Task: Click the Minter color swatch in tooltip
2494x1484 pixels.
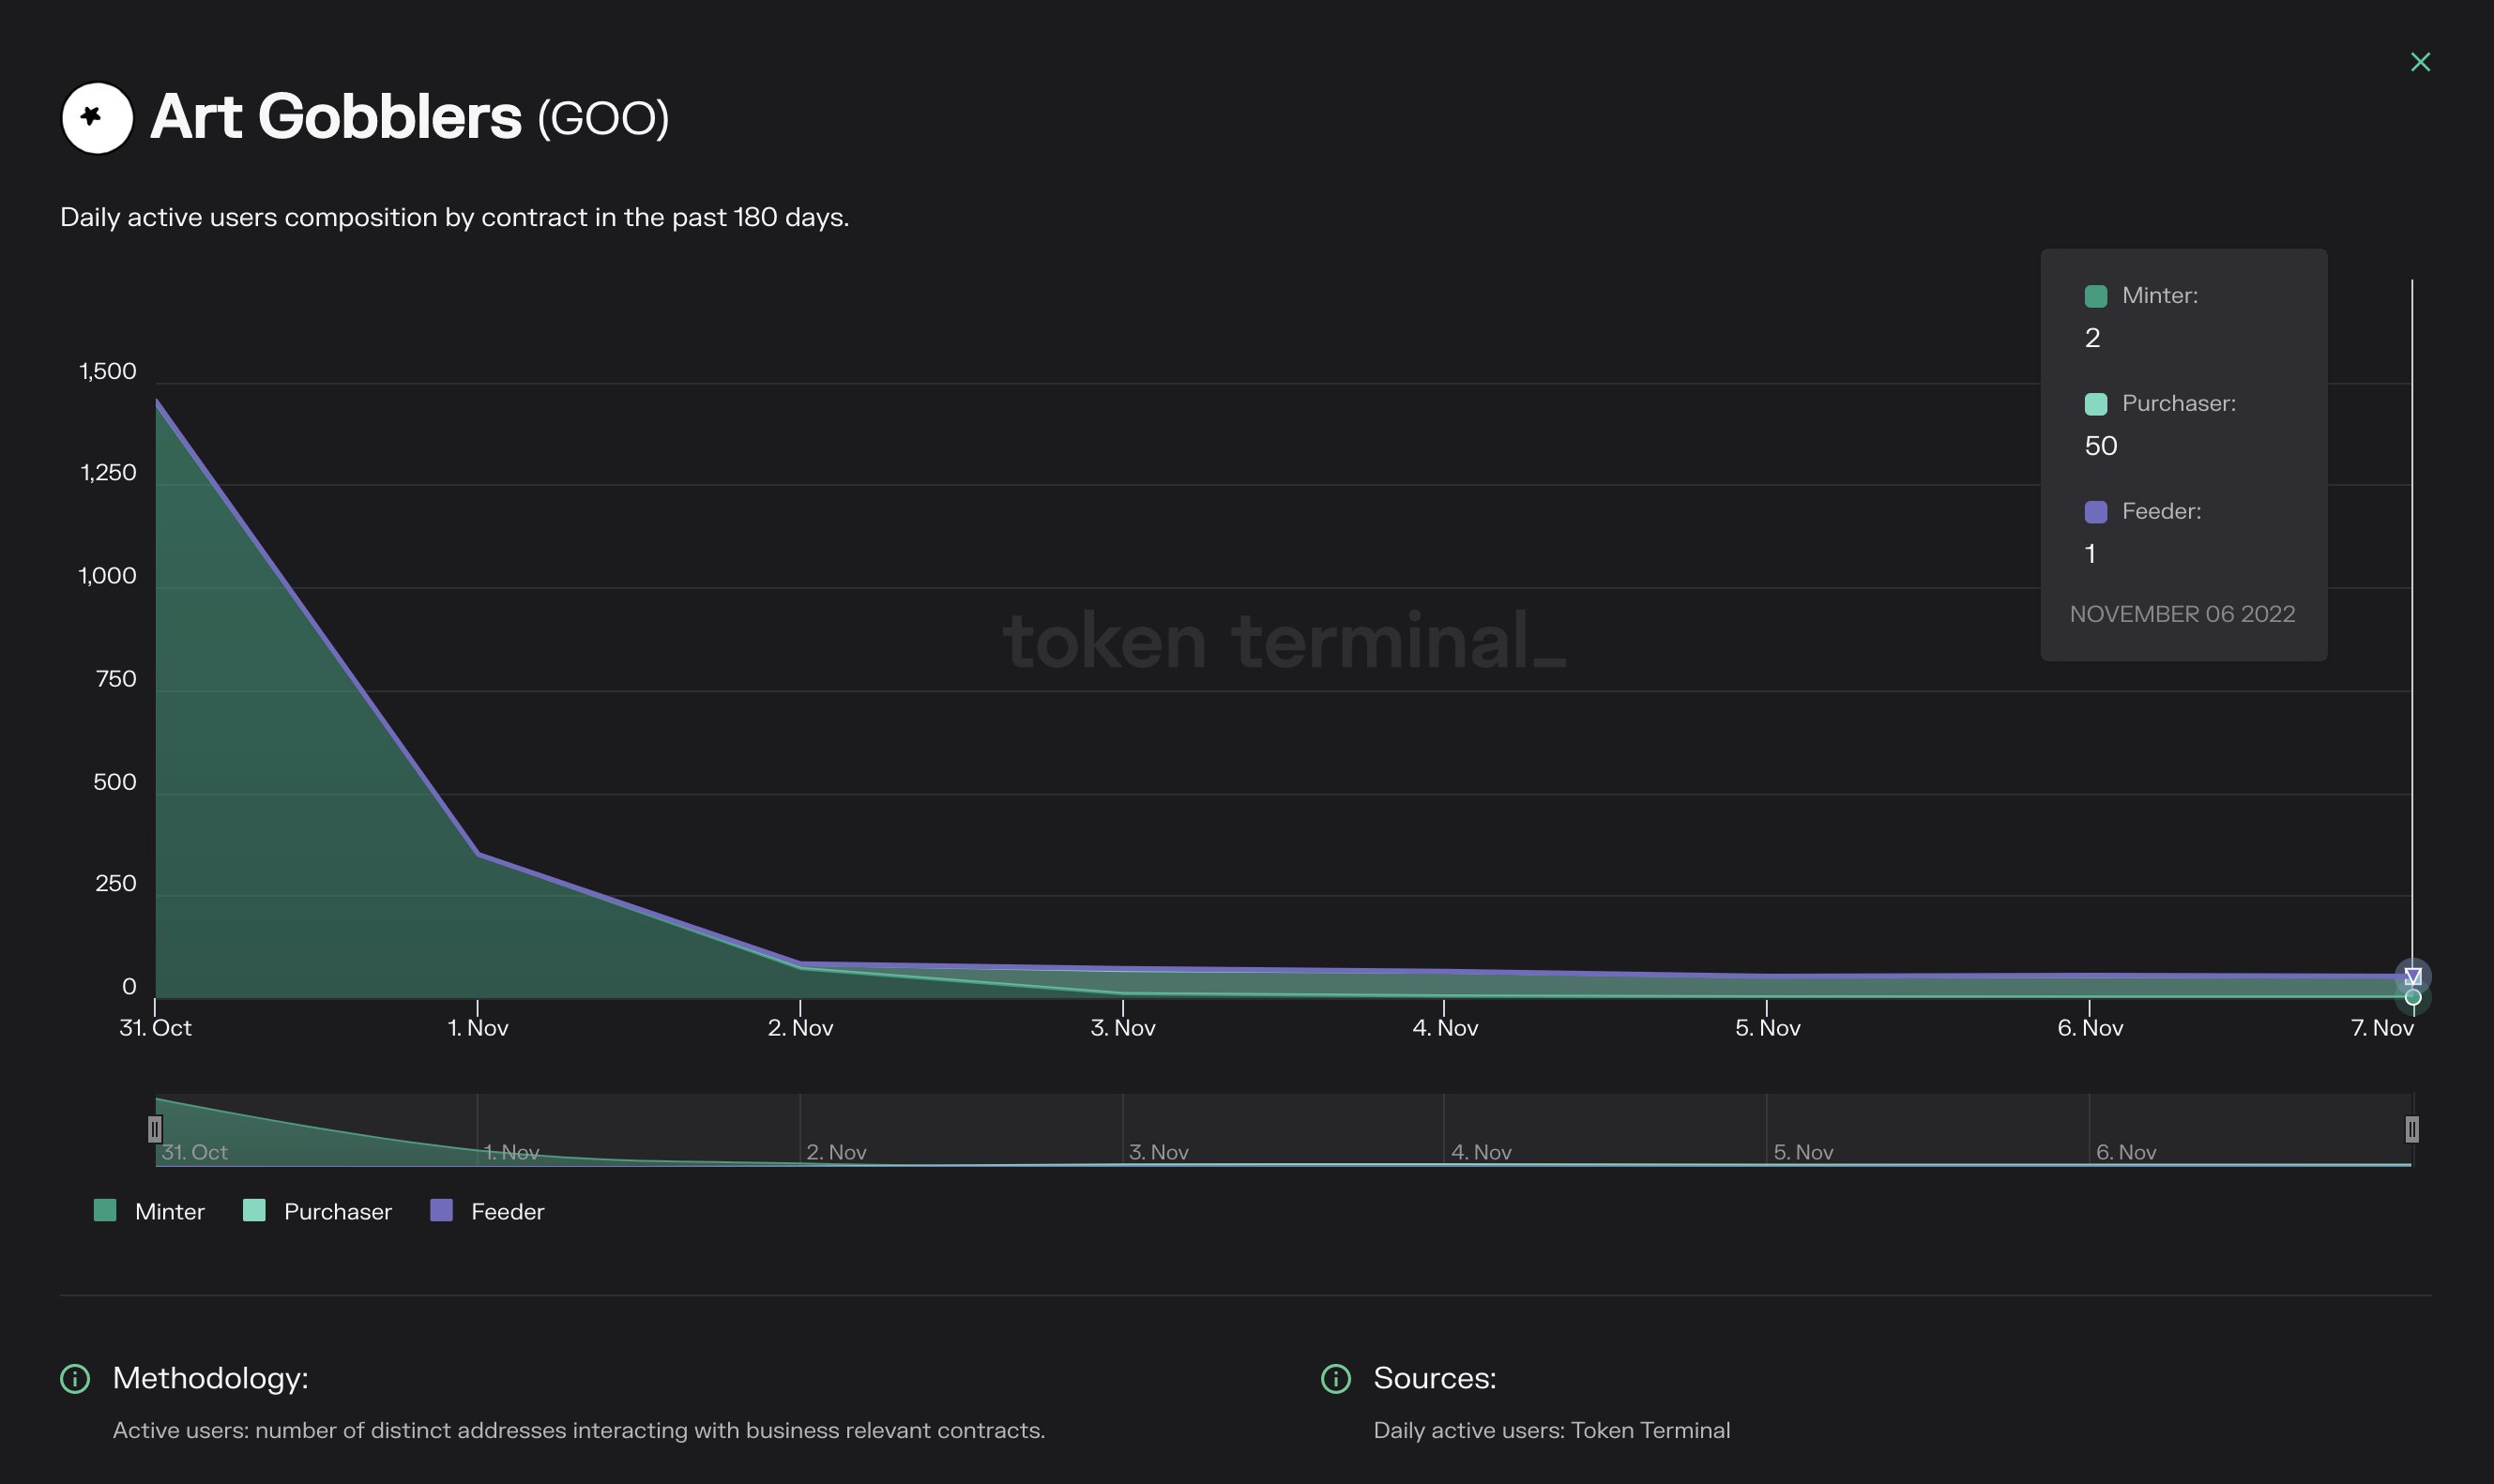Action: pos(2096,296)
